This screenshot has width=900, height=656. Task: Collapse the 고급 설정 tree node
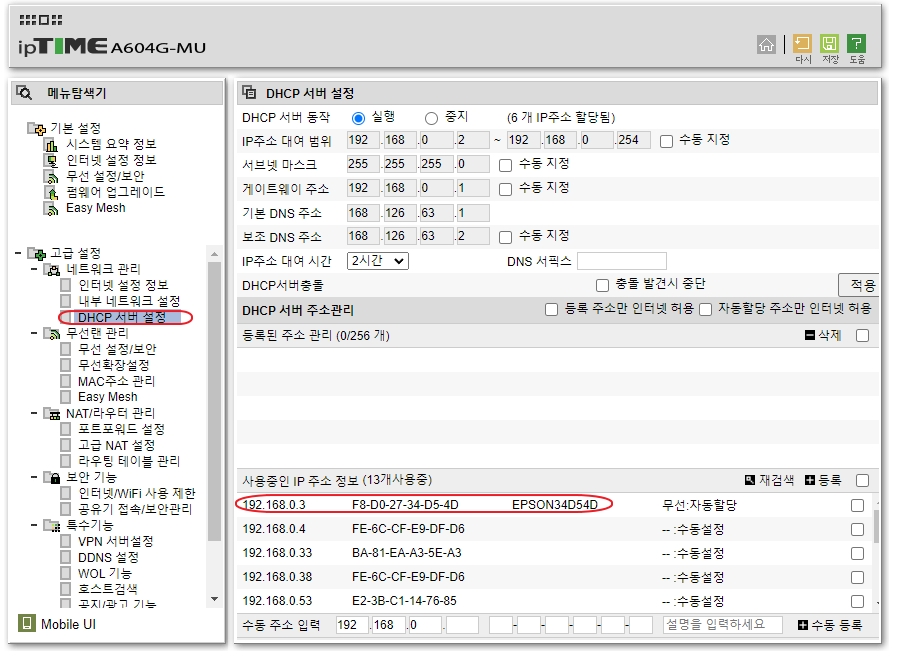(19, 253)
